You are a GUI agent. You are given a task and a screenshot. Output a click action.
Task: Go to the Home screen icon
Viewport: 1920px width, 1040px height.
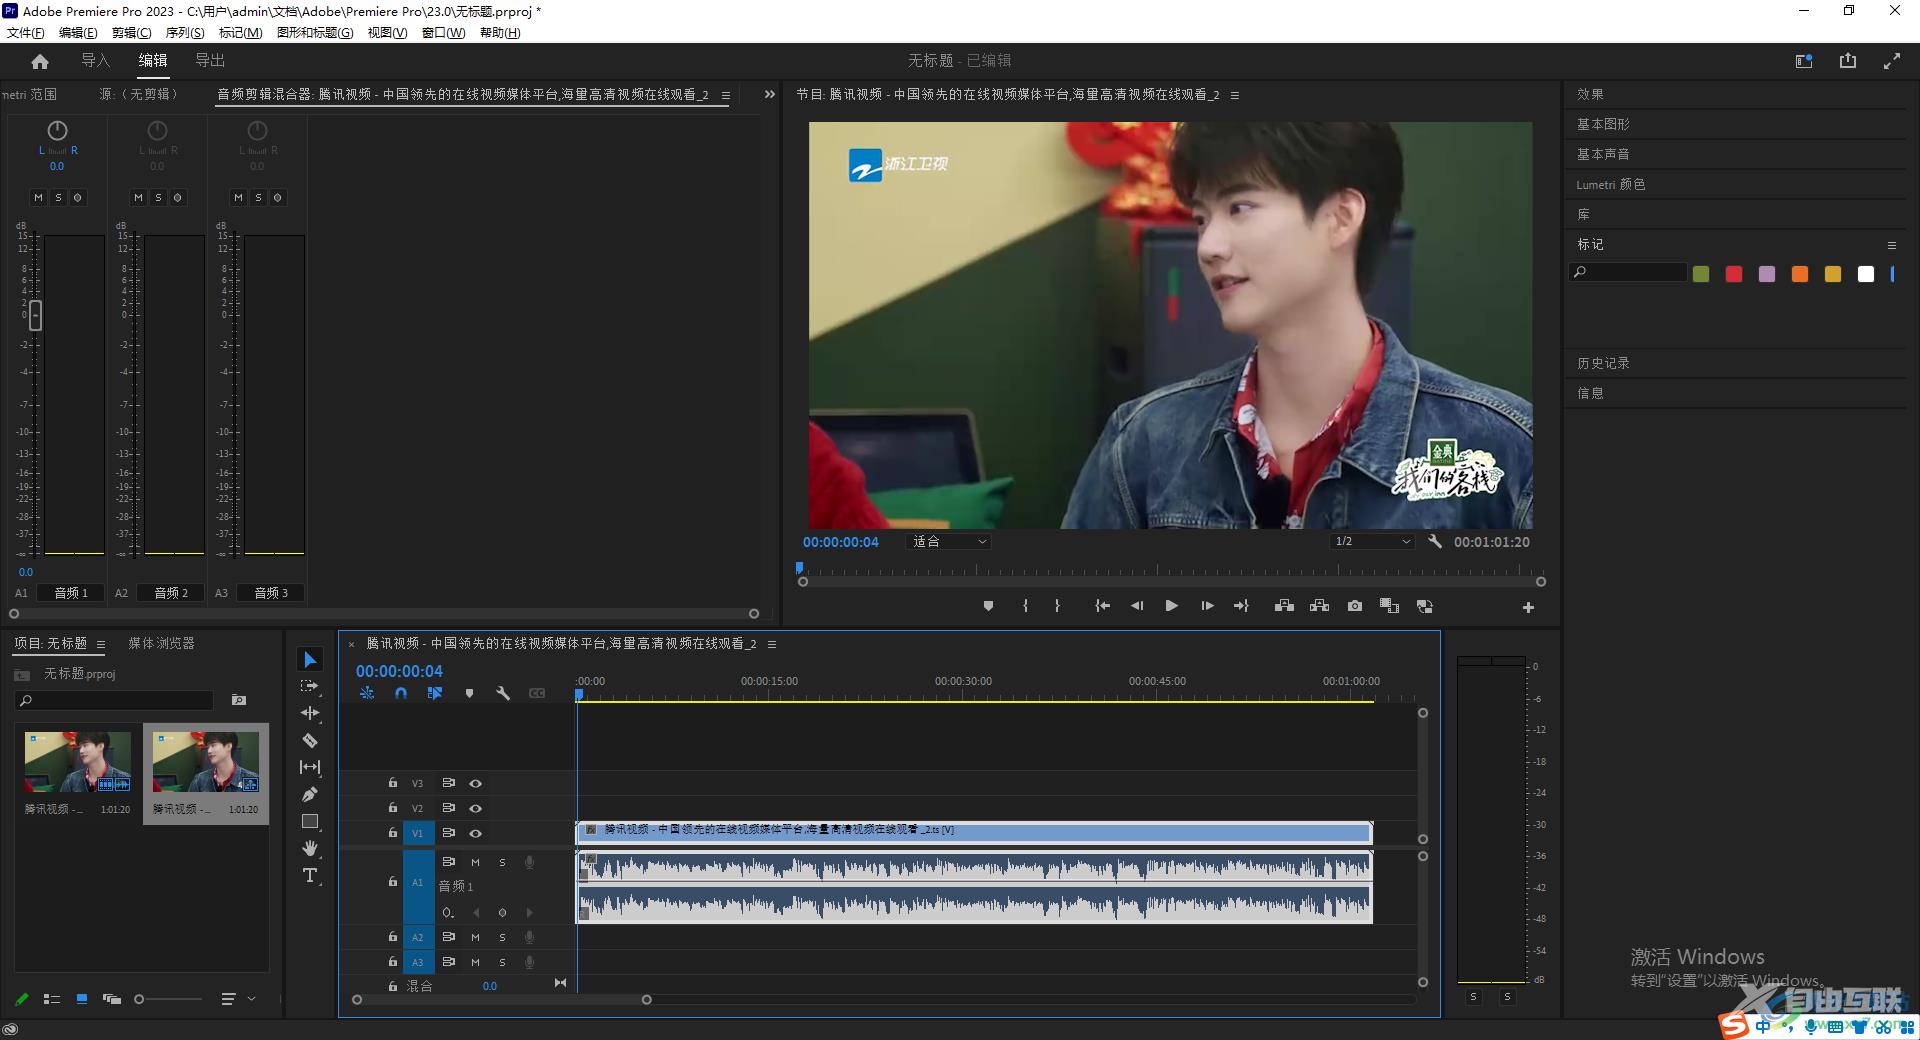pyautogui.click(x=40, y=61)
